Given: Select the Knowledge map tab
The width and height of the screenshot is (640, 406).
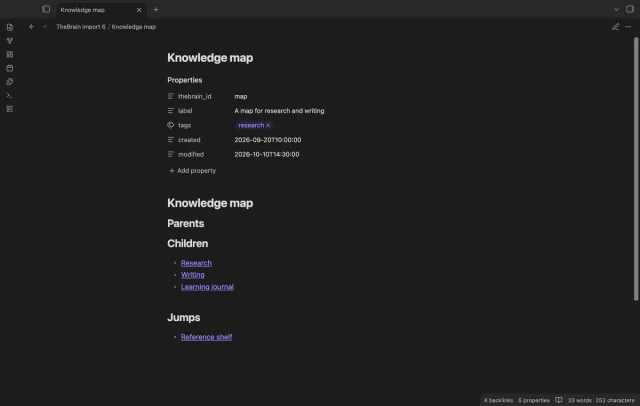Looking at the screenshot, I should [x=100, y=10].
